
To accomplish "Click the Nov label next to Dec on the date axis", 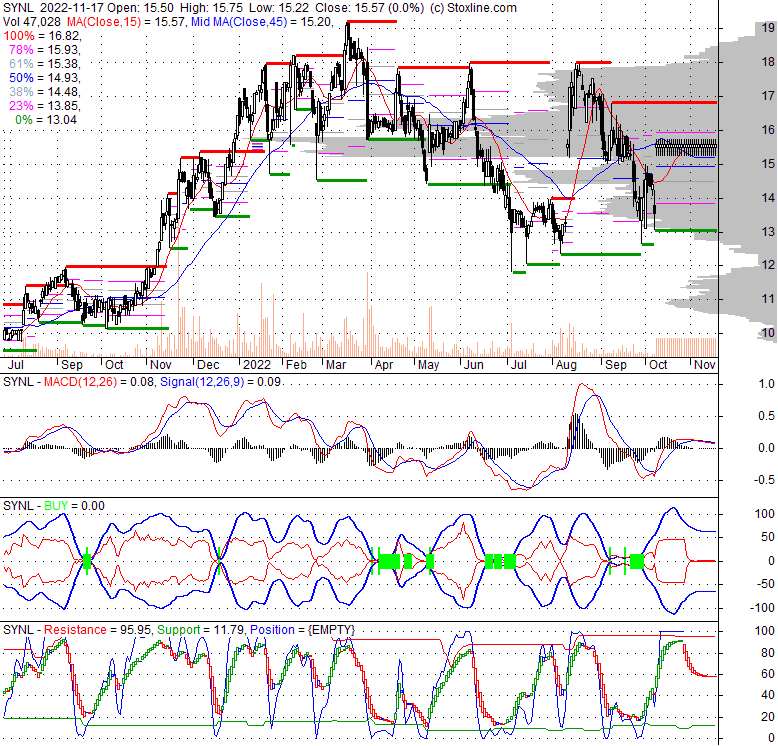I will click(160, 365).
